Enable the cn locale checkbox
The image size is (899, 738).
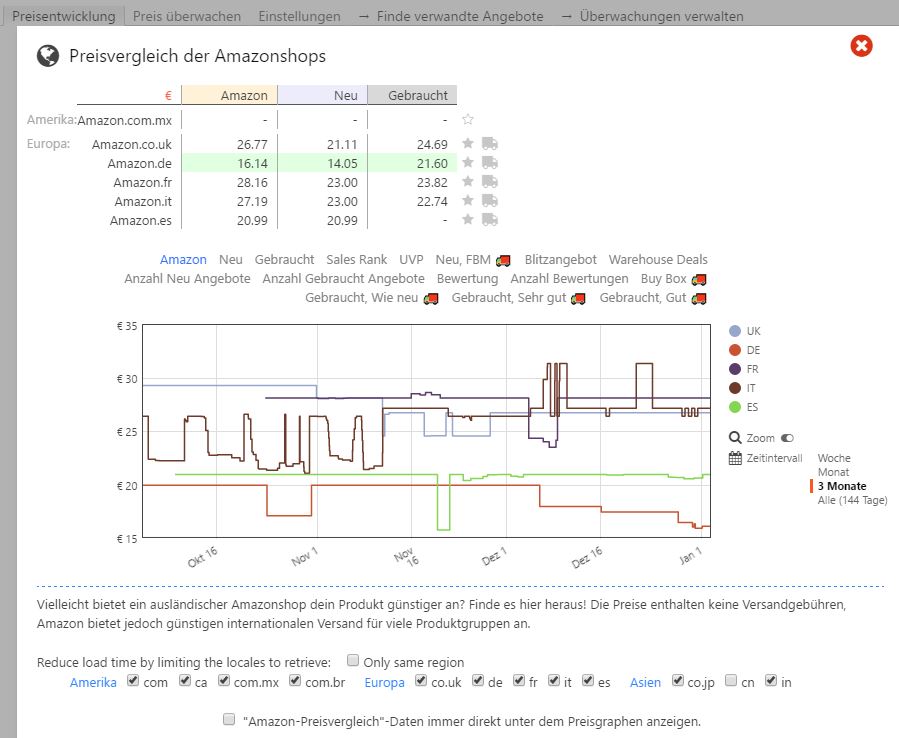[730, 680]
